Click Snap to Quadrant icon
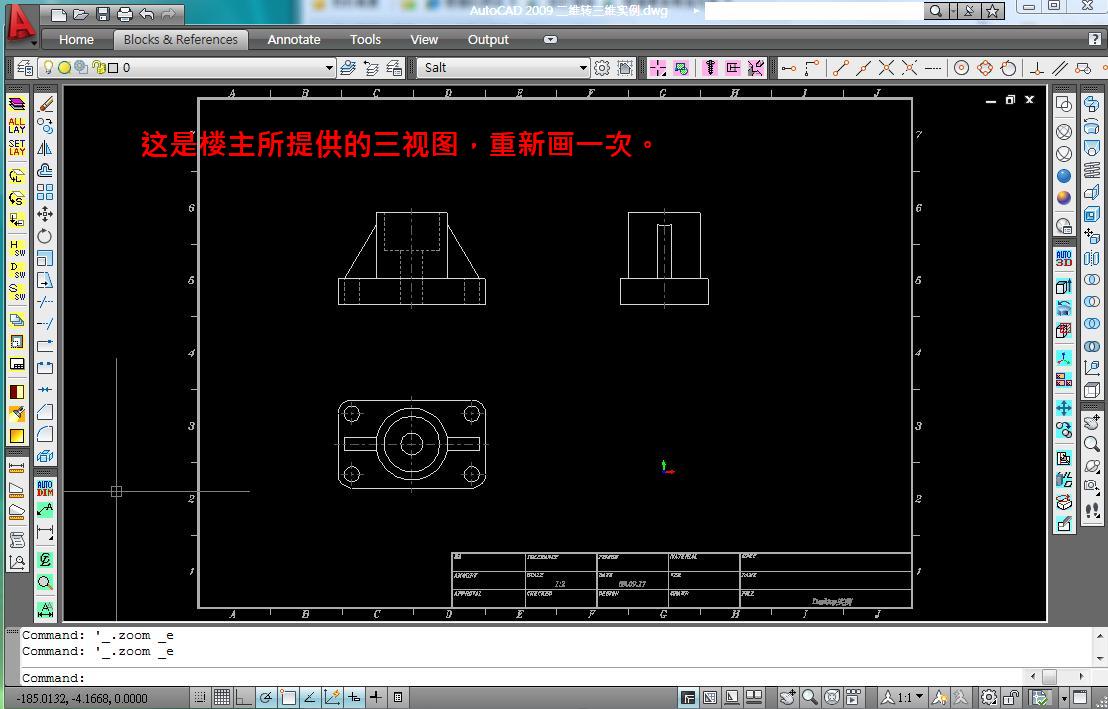1108x709 pixels. pyautogui.click(x=984, y=68)
